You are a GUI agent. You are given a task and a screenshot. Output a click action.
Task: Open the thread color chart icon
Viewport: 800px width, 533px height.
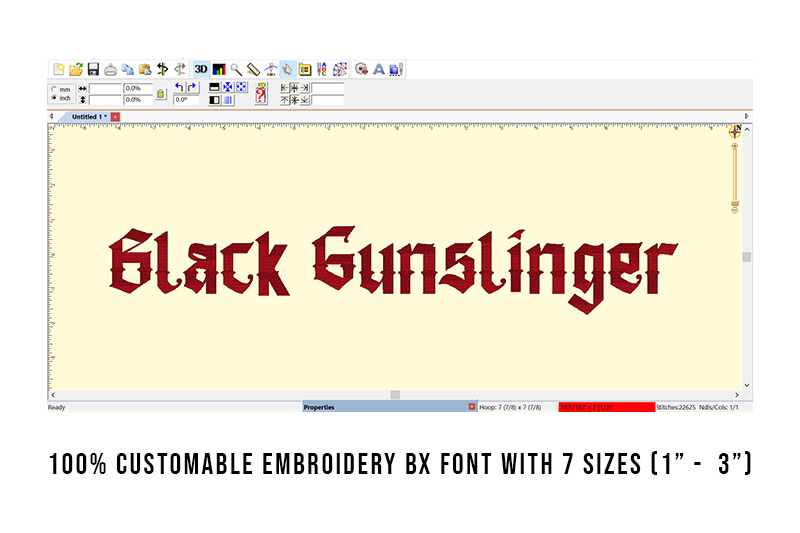[219, 69]
